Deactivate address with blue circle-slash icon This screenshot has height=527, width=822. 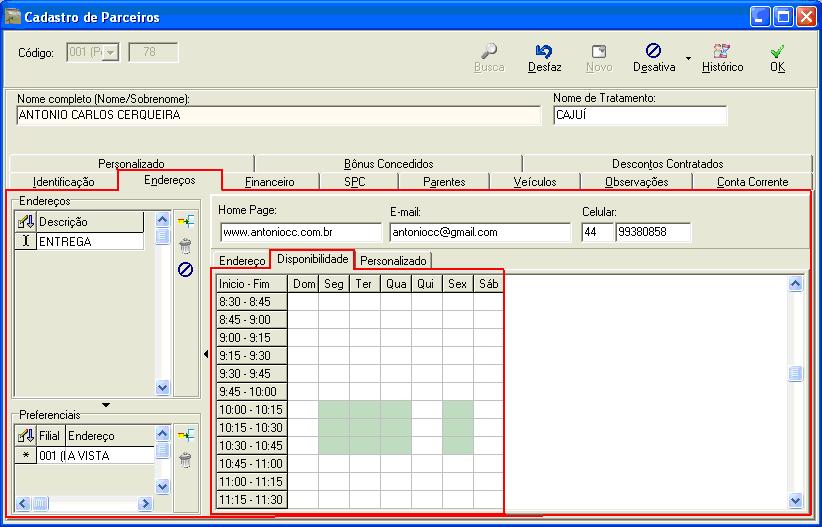click(x=185, y=270)
